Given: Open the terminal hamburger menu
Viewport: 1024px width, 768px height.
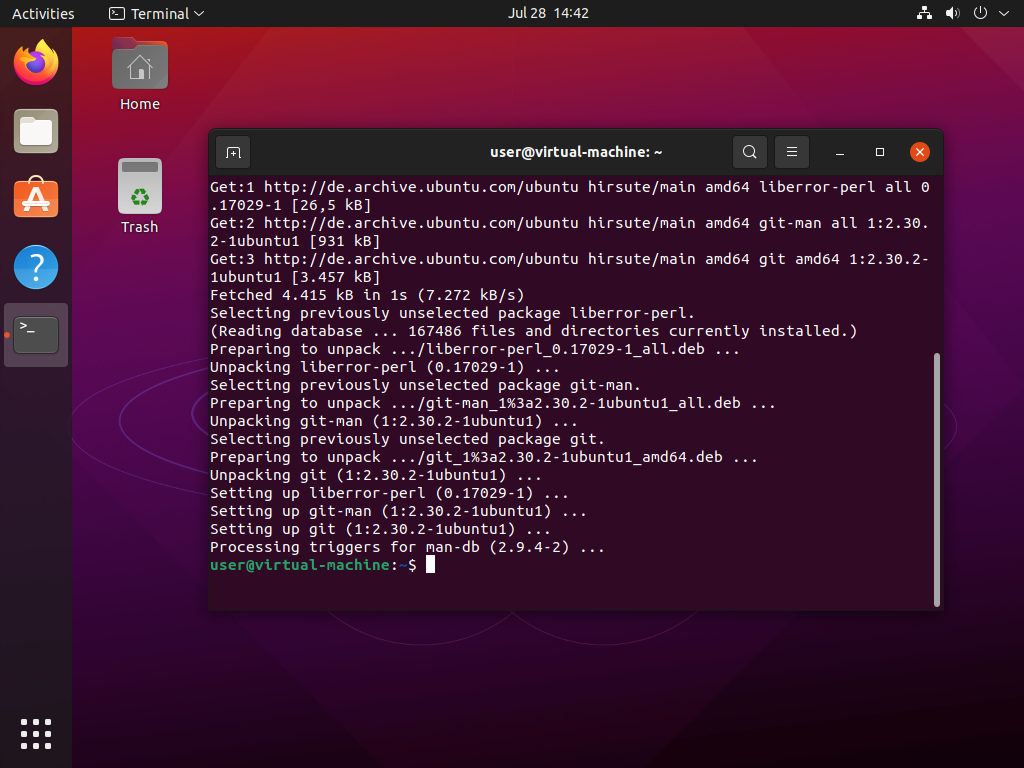Looking at the screenshot, I should pyautogui.click(x=791, y=152).
